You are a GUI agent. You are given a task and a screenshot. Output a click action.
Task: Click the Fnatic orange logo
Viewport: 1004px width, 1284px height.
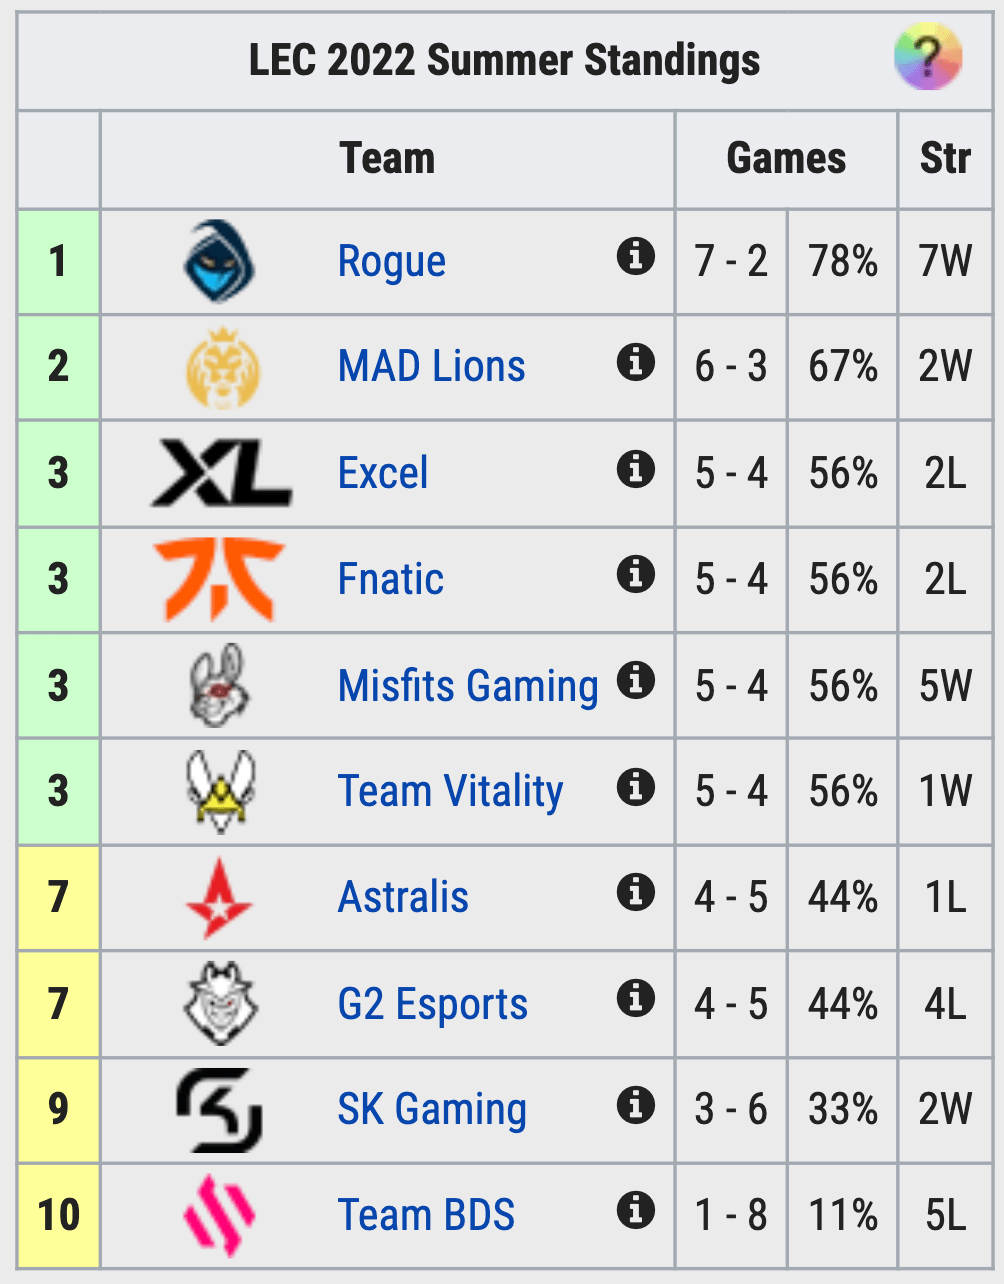[x=219, y=579]
